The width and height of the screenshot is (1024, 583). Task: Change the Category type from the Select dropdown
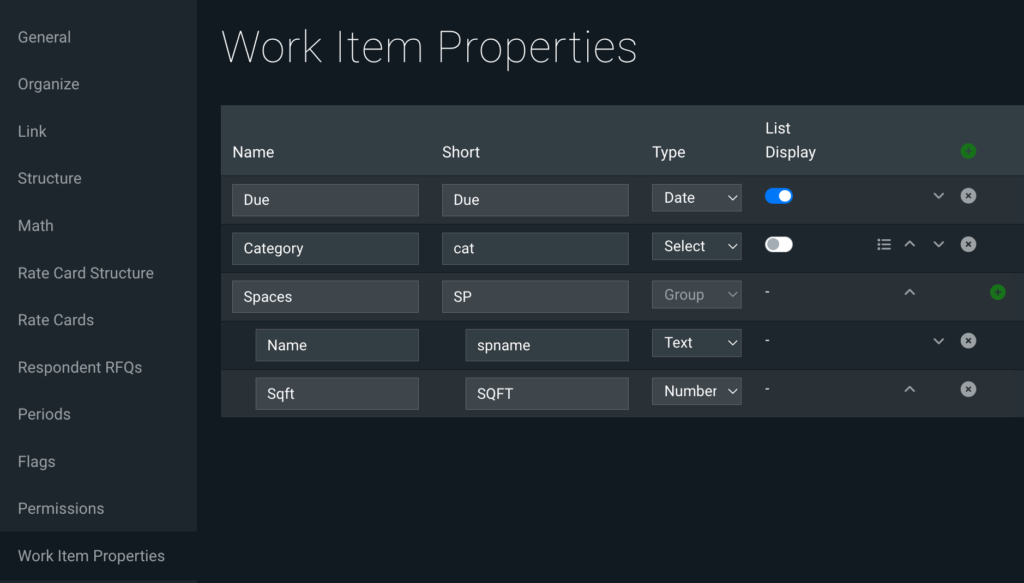[696, 246]
